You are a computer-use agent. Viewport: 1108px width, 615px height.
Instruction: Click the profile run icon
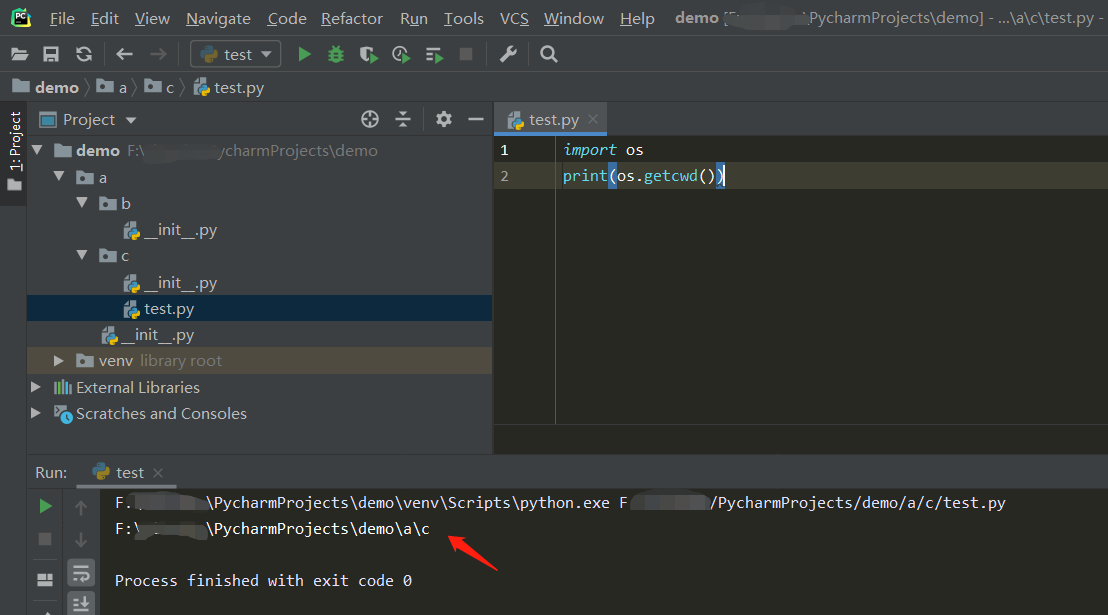pos(401,54)
